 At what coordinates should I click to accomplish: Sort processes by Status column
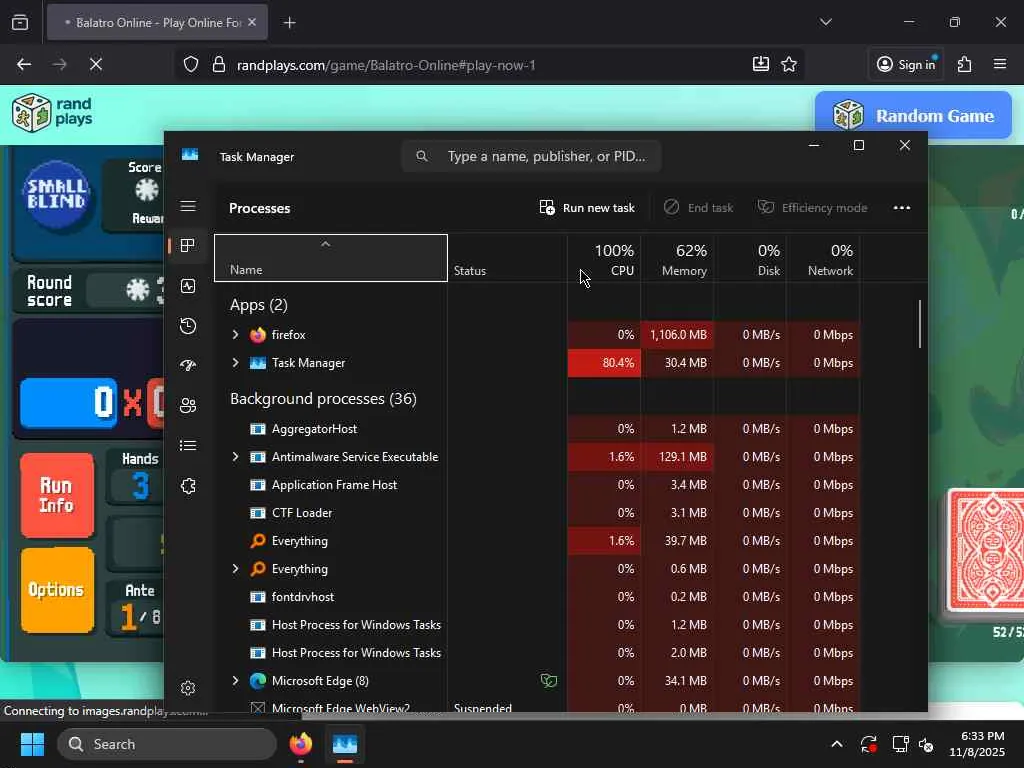click(507, 258)
